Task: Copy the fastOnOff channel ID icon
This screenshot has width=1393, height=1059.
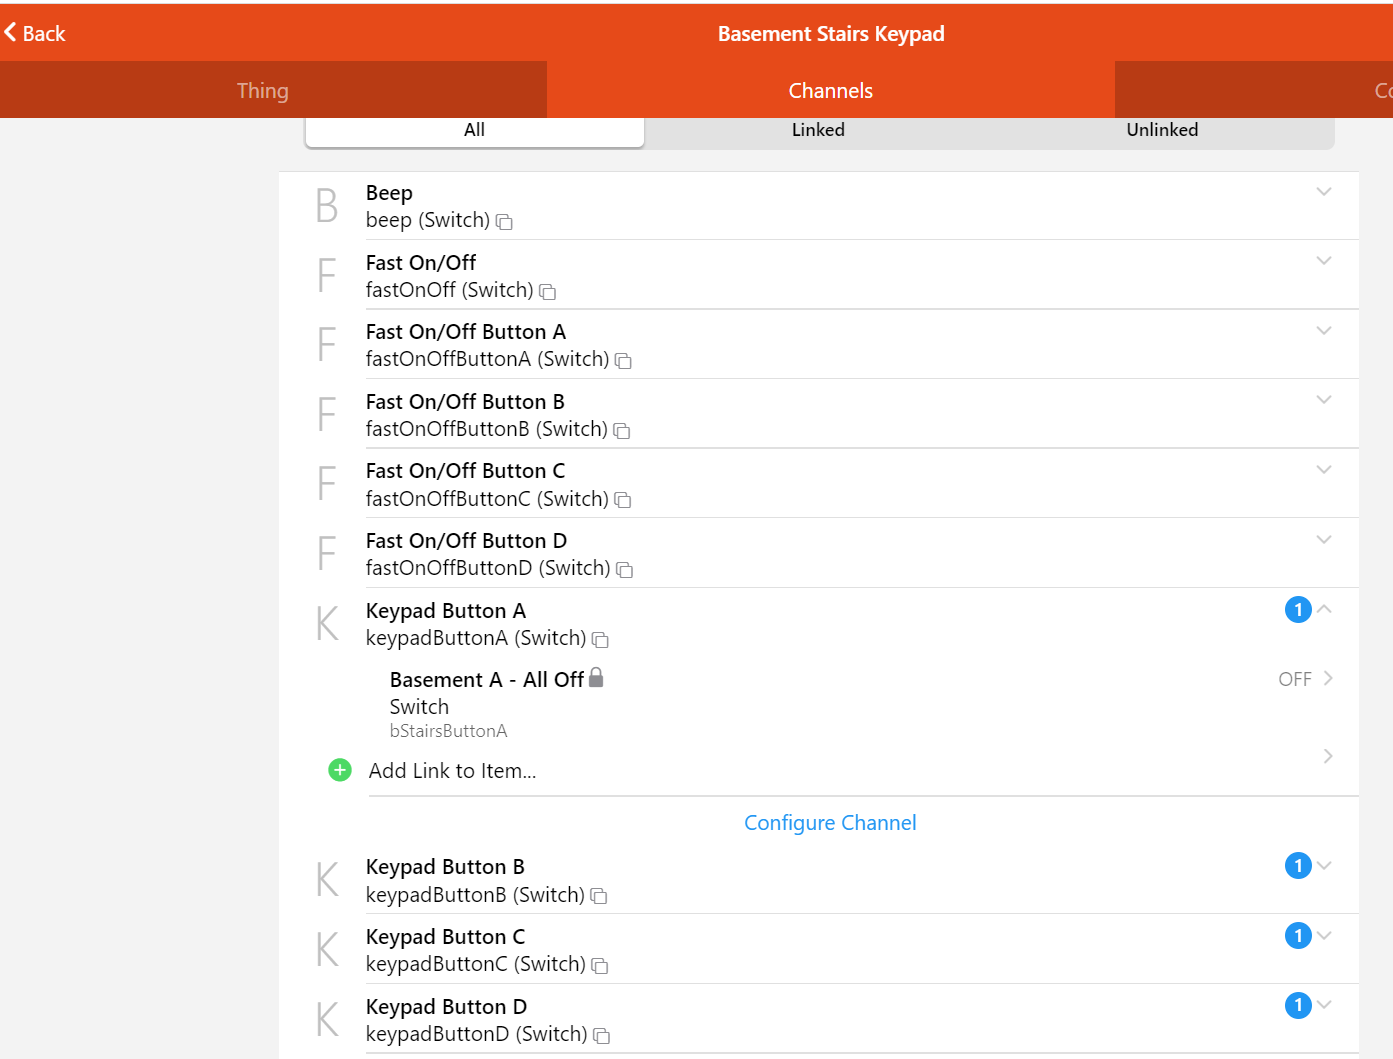Action: (x=547, y=292)
